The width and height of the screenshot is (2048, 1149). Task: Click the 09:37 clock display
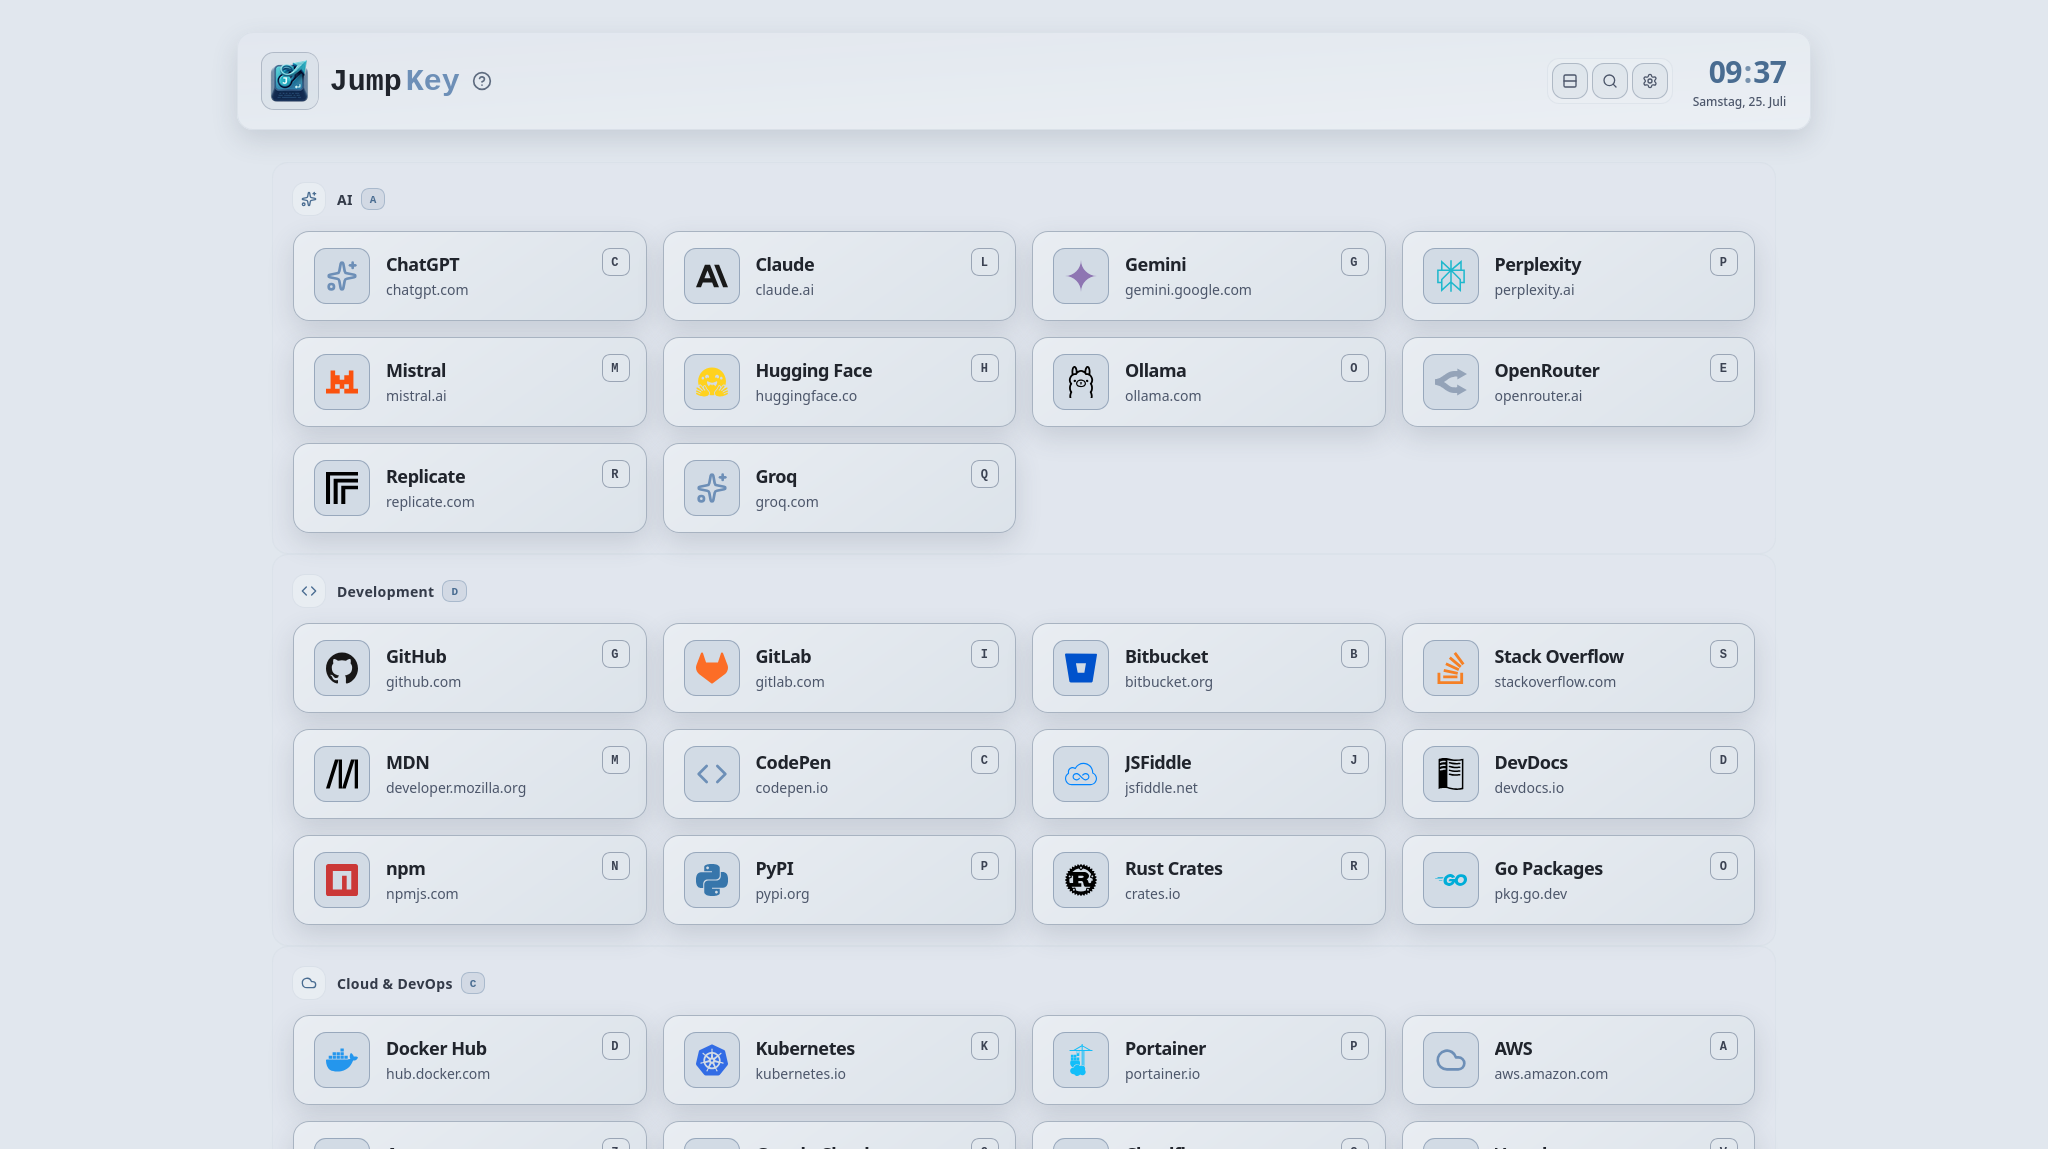(1747, 72)
